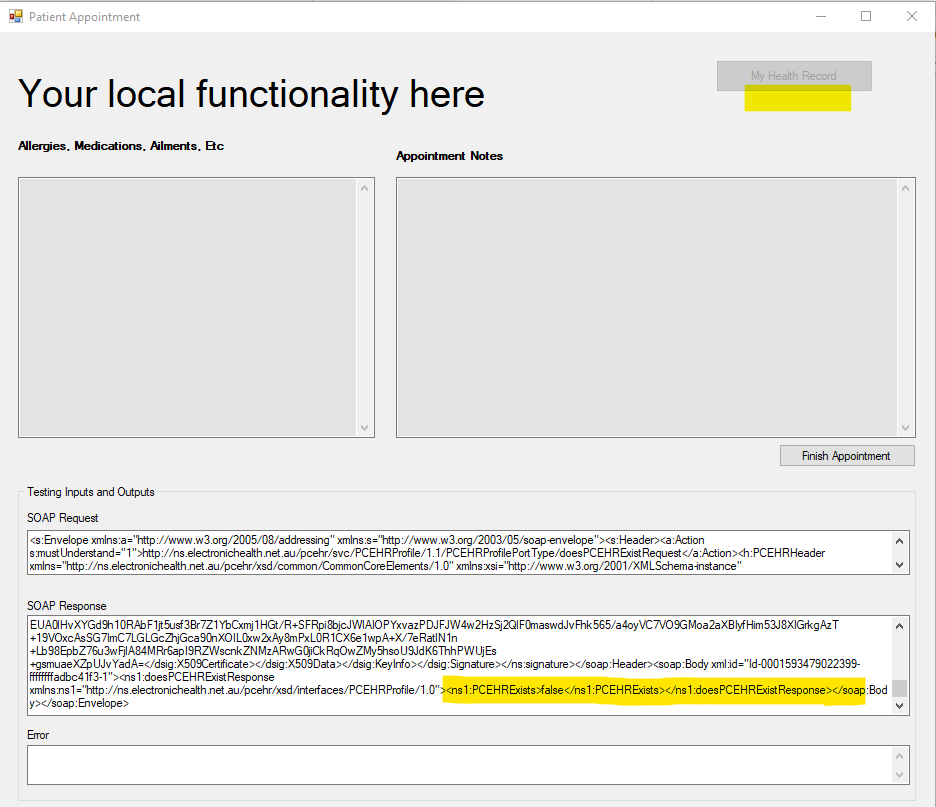Image resolution: width=936 pixels, height=807 pixels.
Task: Focus the Allergies, Medications, Ailments text box
Action: coord(188,307)
